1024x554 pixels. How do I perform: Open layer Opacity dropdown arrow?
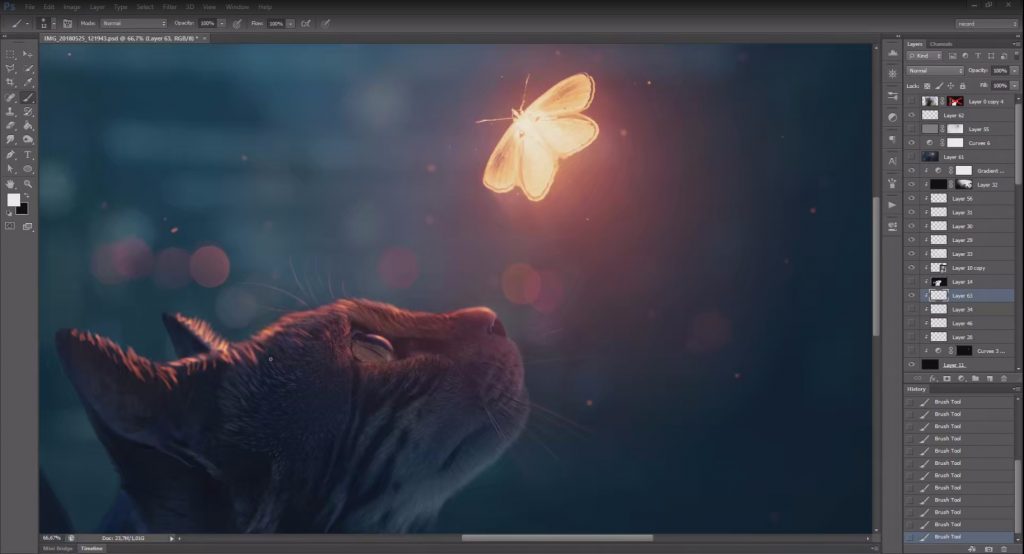pyautogui.click(x=1014, y=70)
